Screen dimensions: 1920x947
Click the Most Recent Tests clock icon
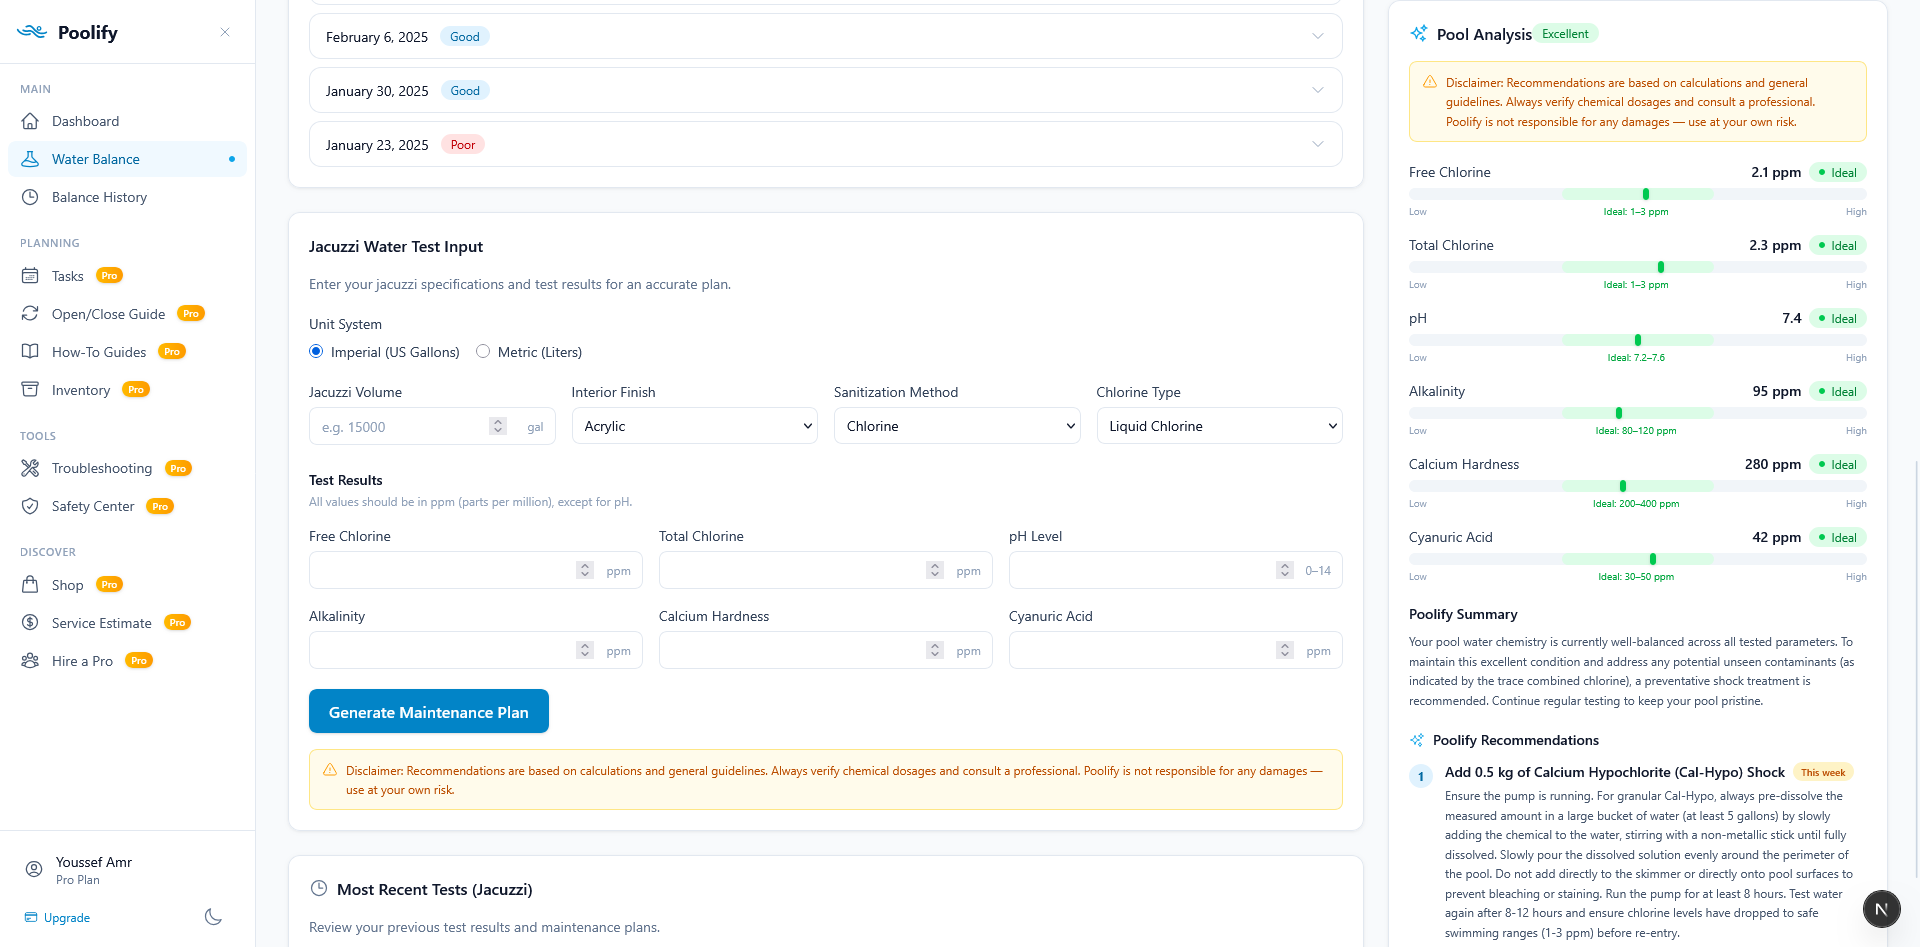coord(319,888)
